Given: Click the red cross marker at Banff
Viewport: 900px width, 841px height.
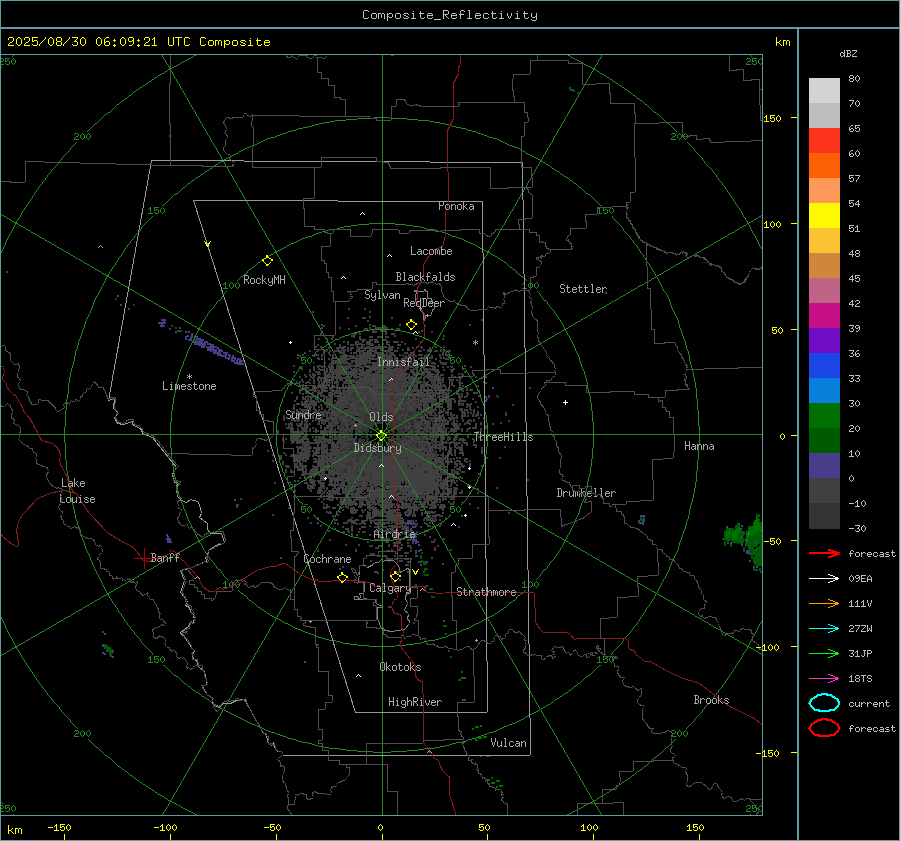Looking at the screenshot, I should (143, 558).
